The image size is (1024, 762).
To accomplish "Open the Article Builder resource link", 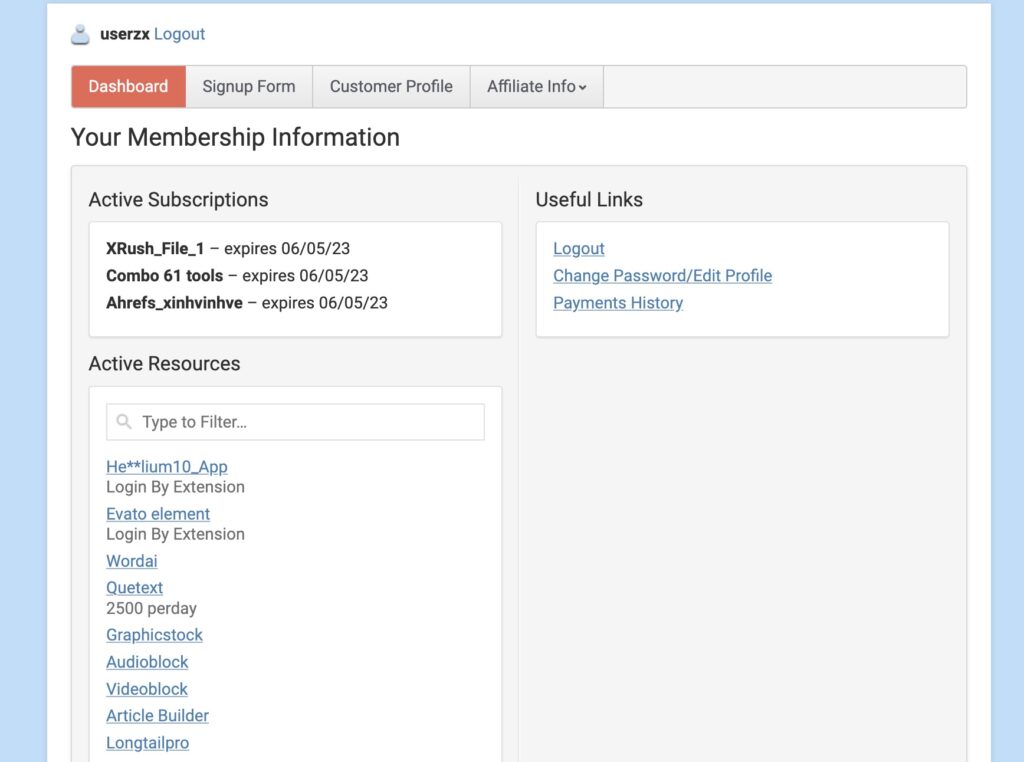I will pos(157,716).
